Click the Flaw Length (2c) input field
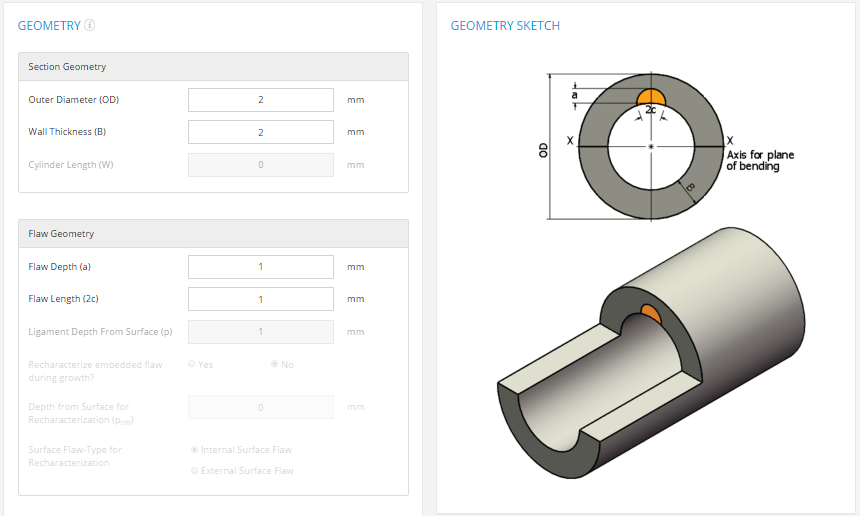The width and height of the screenshot is (860, 516). pos(261,299)
